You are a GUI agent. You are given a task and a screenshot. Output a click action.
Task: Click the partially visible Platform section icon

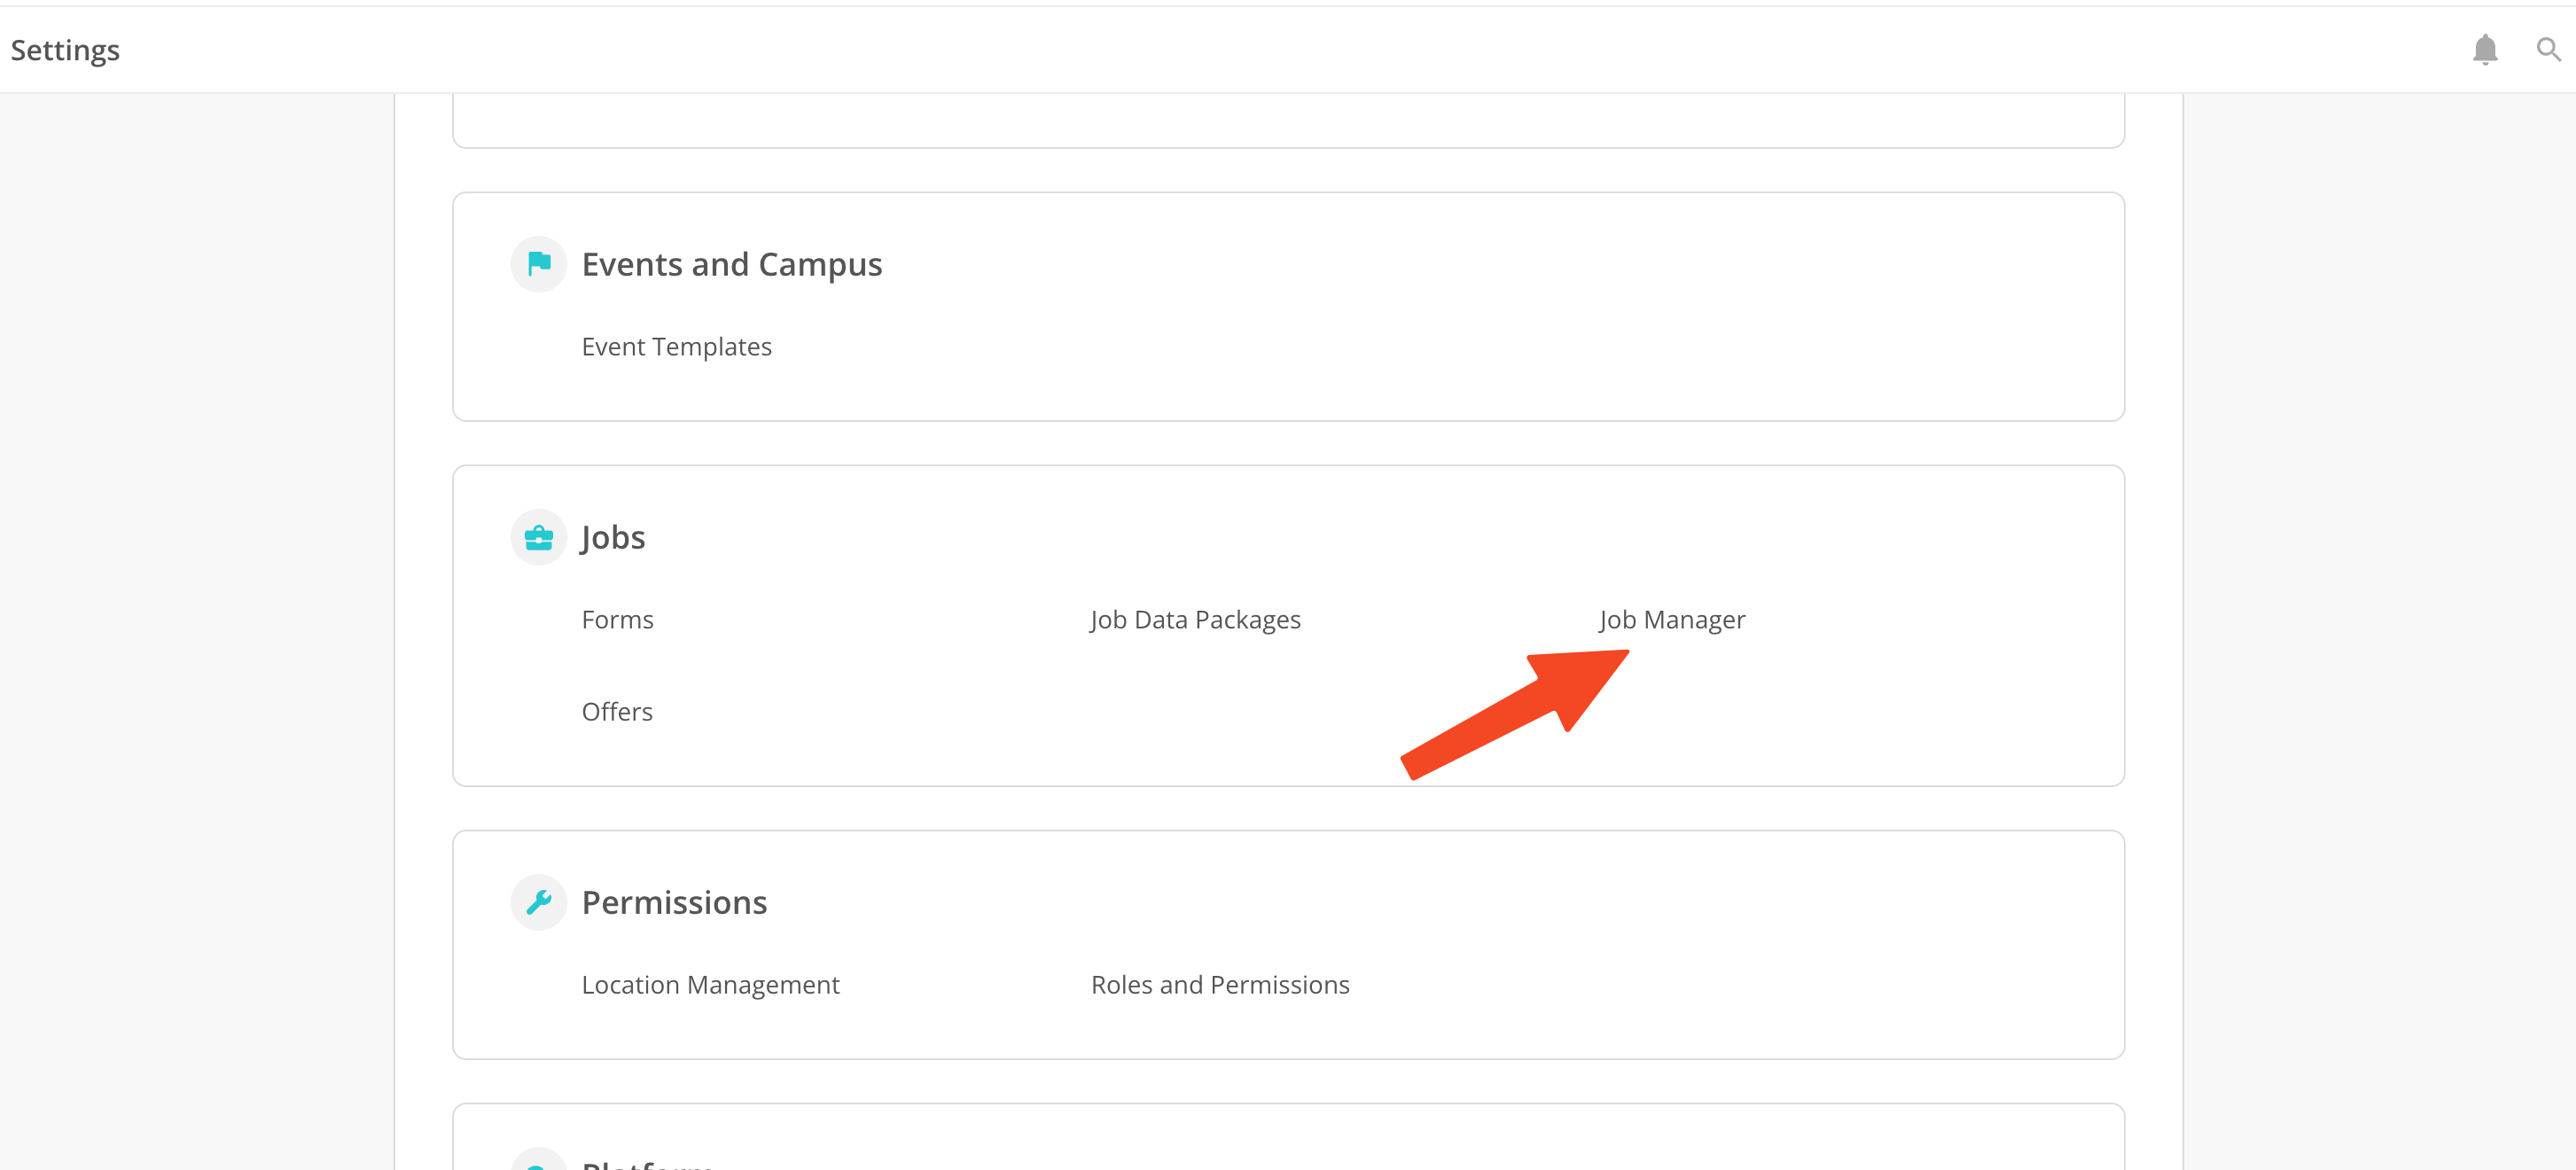point(539,1162)
